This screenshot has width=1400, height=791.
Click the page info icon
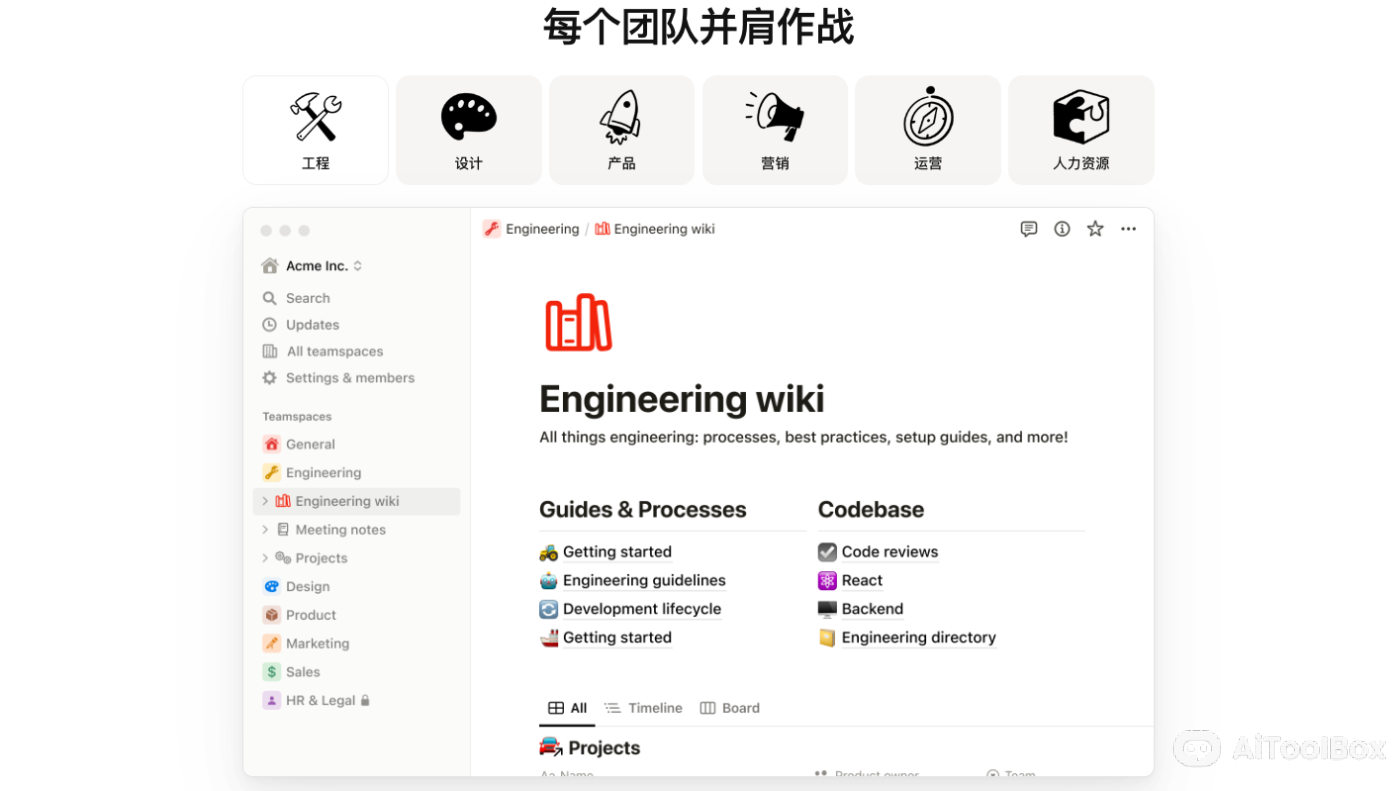tap(1061, 228)
